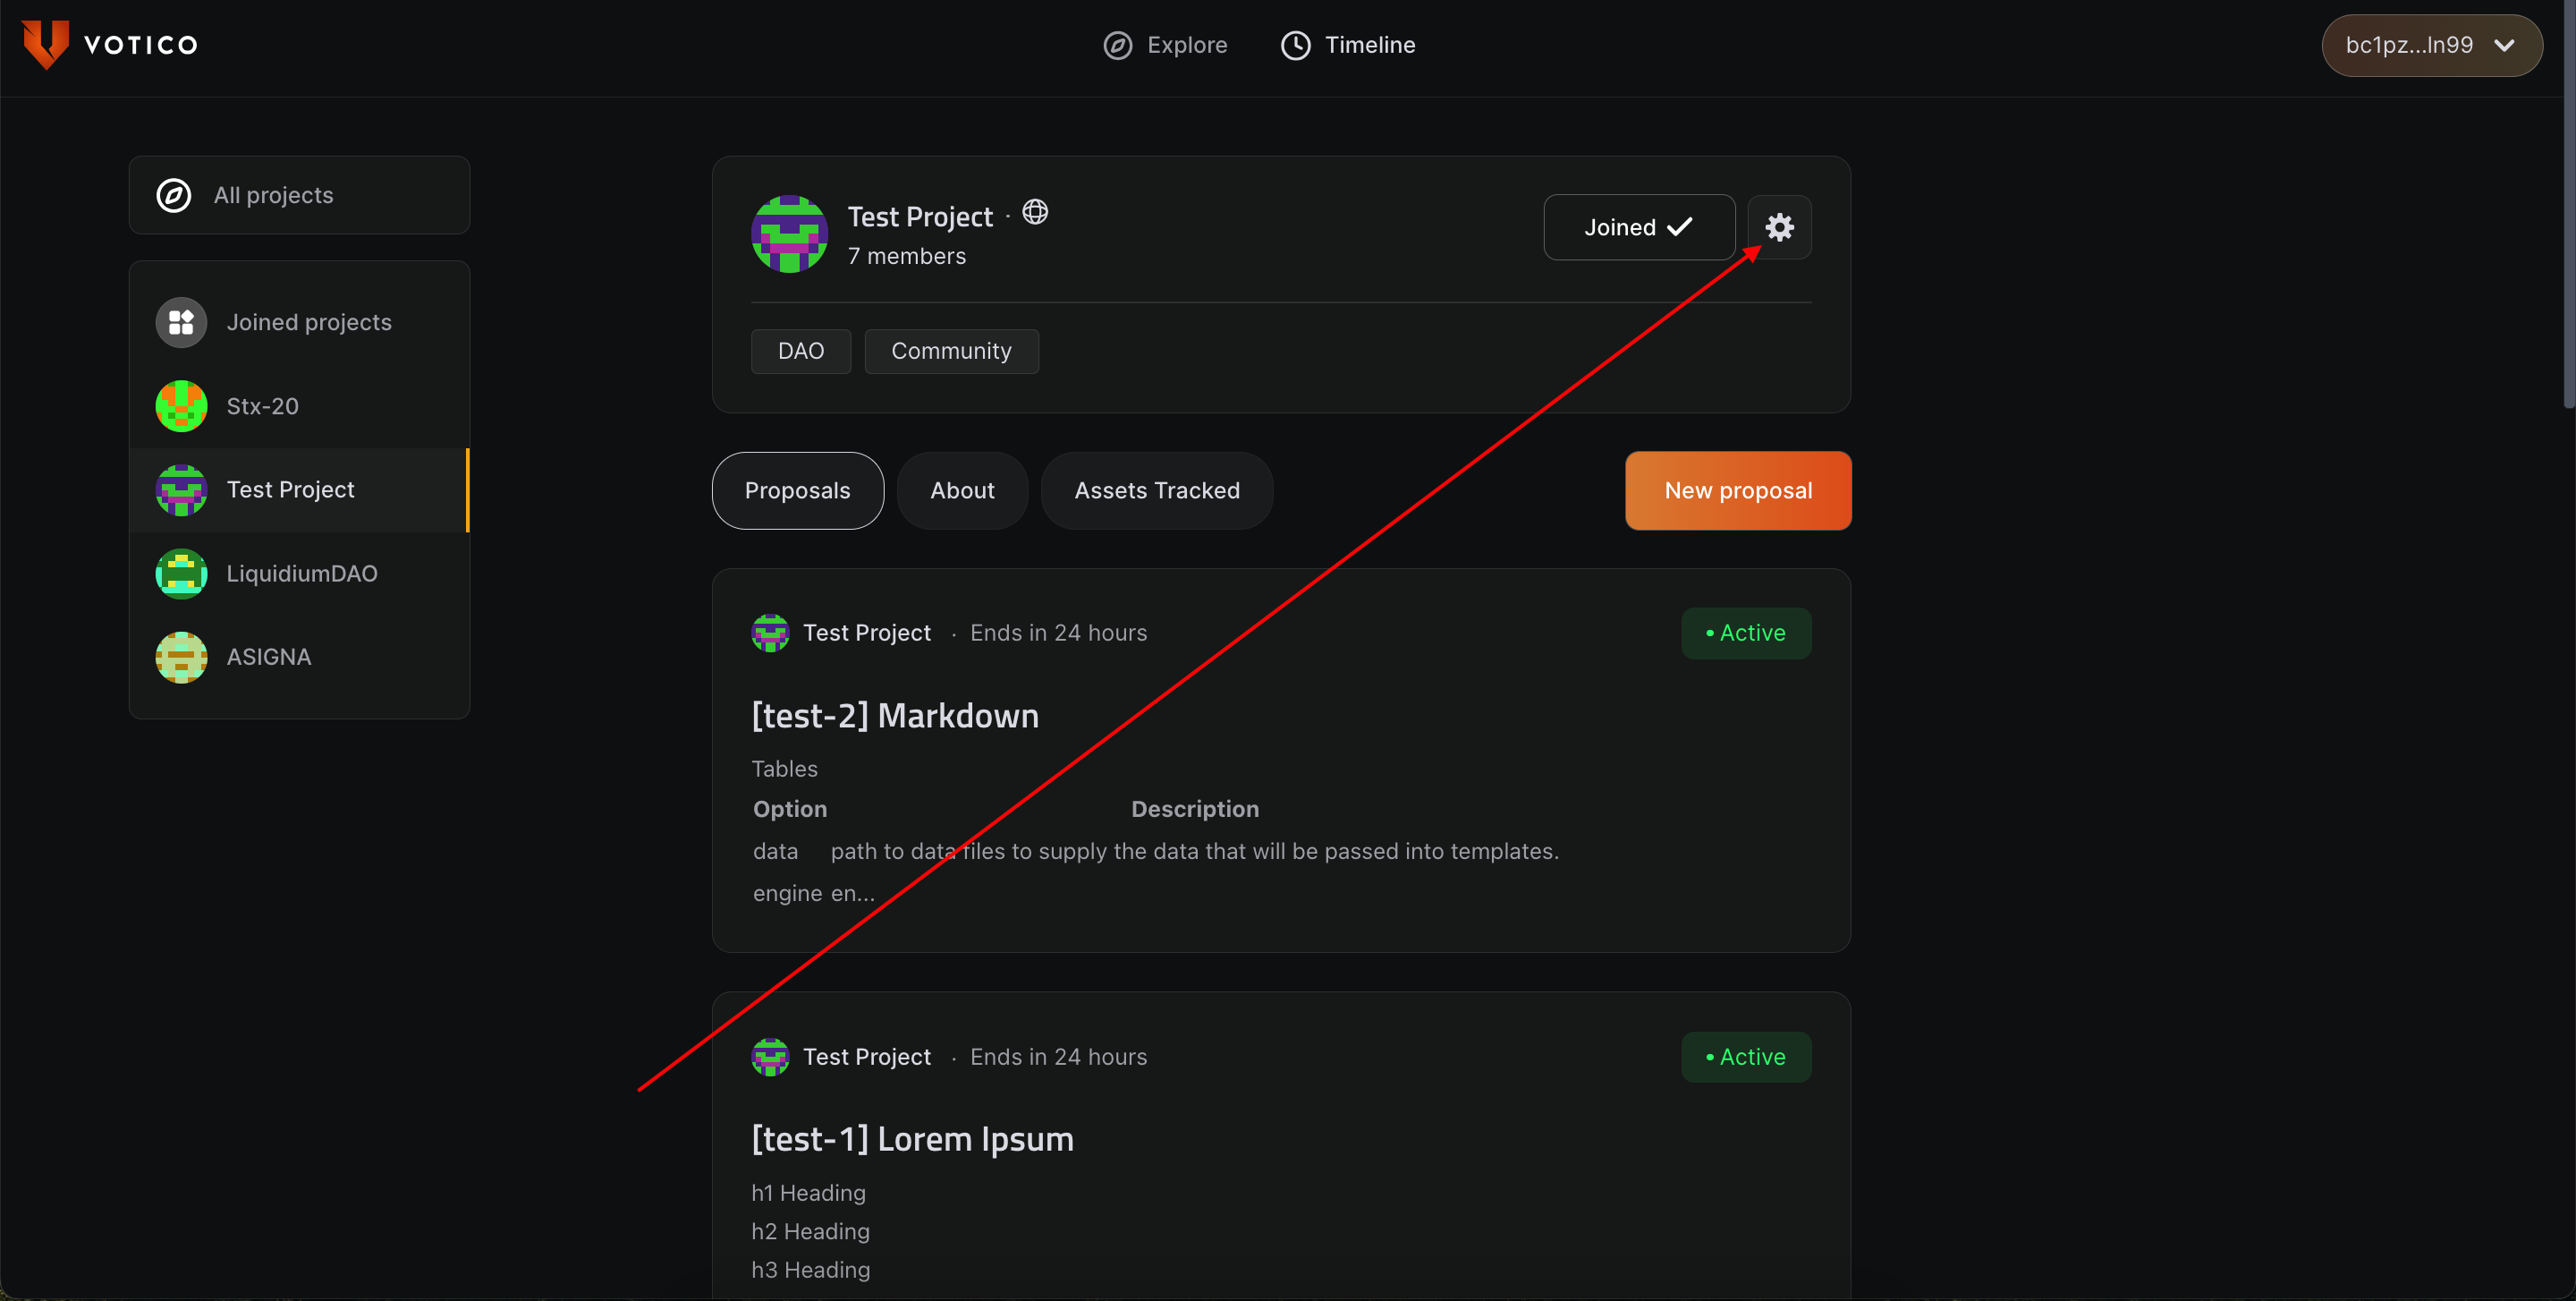Click ASIGNA project avatar icon

pyautogui.click(x=181, y=657)
